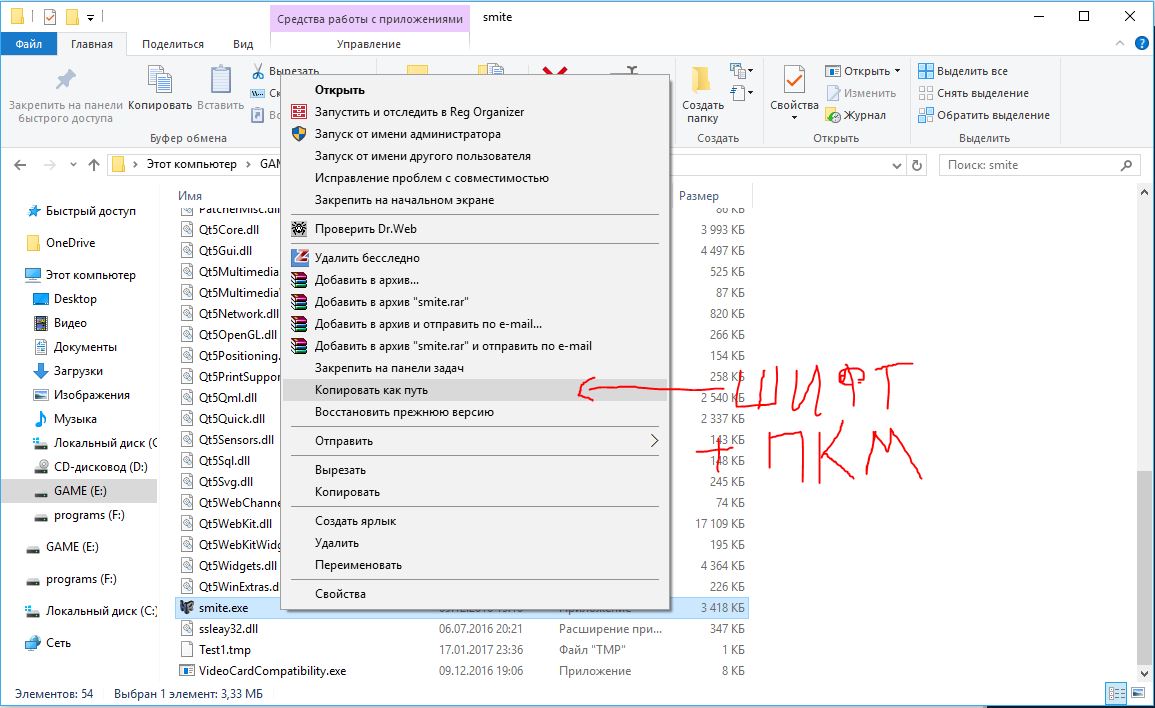Viewport: 1155px width, 708px height.
Task: Click Снять выделение icon
Action: pyautogui.click(x=926, y=93)
